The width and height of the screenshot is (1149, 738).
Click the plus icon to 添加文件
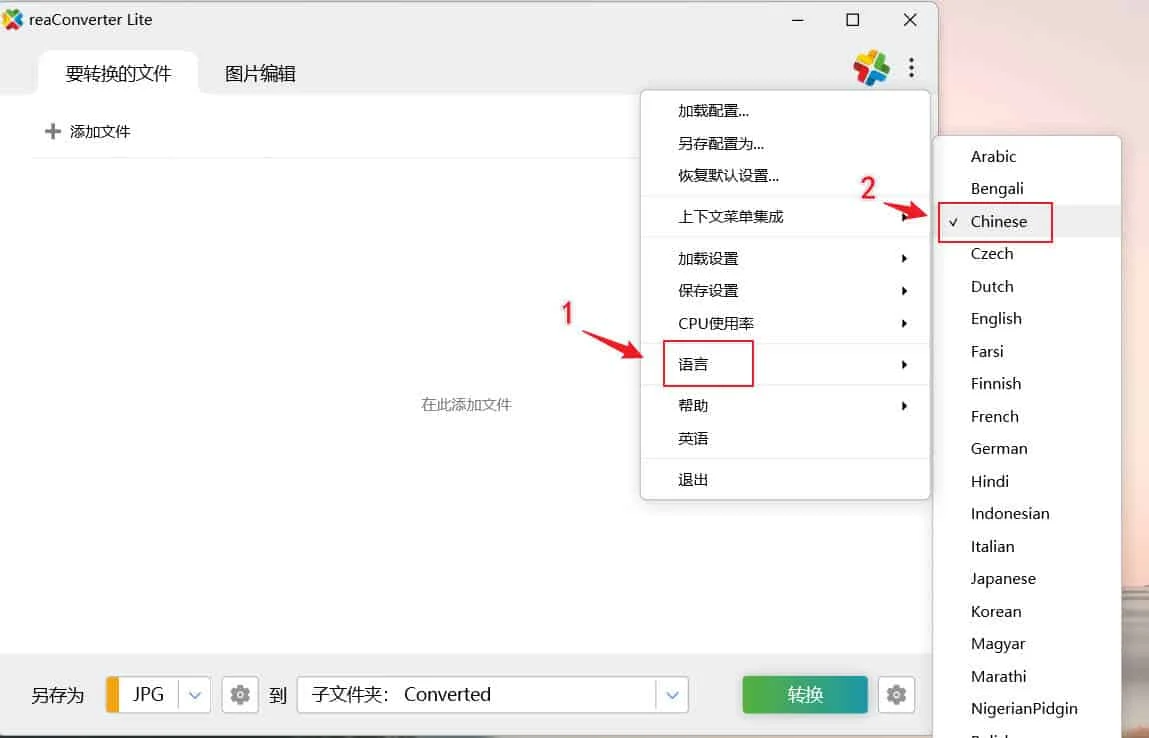[x=52, y=131]
